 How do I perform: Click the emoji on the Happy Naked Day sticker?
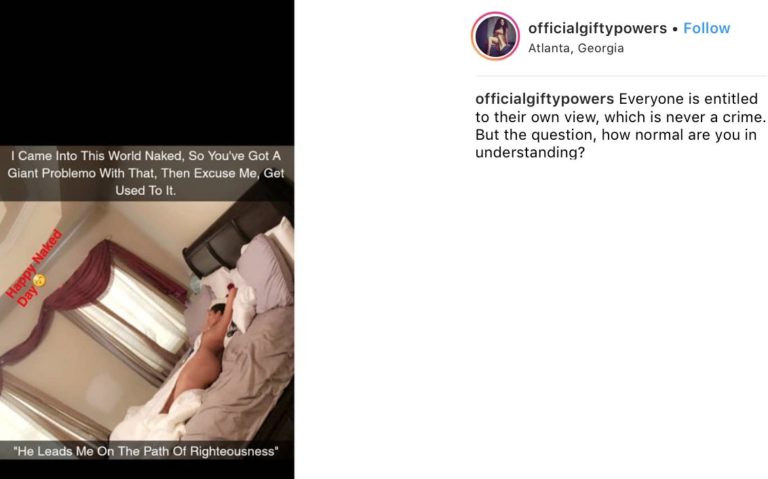coord(39,280)
